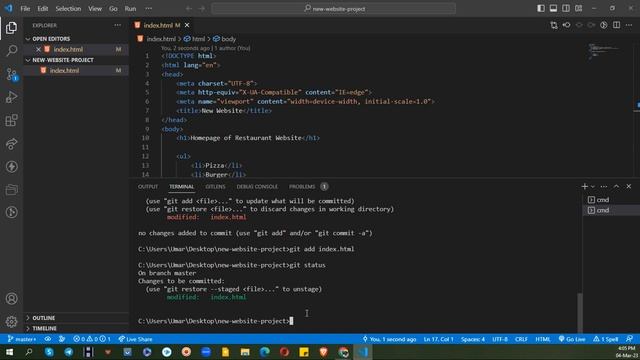This screenshot has width=640, height=360.
Task: Close the index.html editor tab
Action: [187, 25]
